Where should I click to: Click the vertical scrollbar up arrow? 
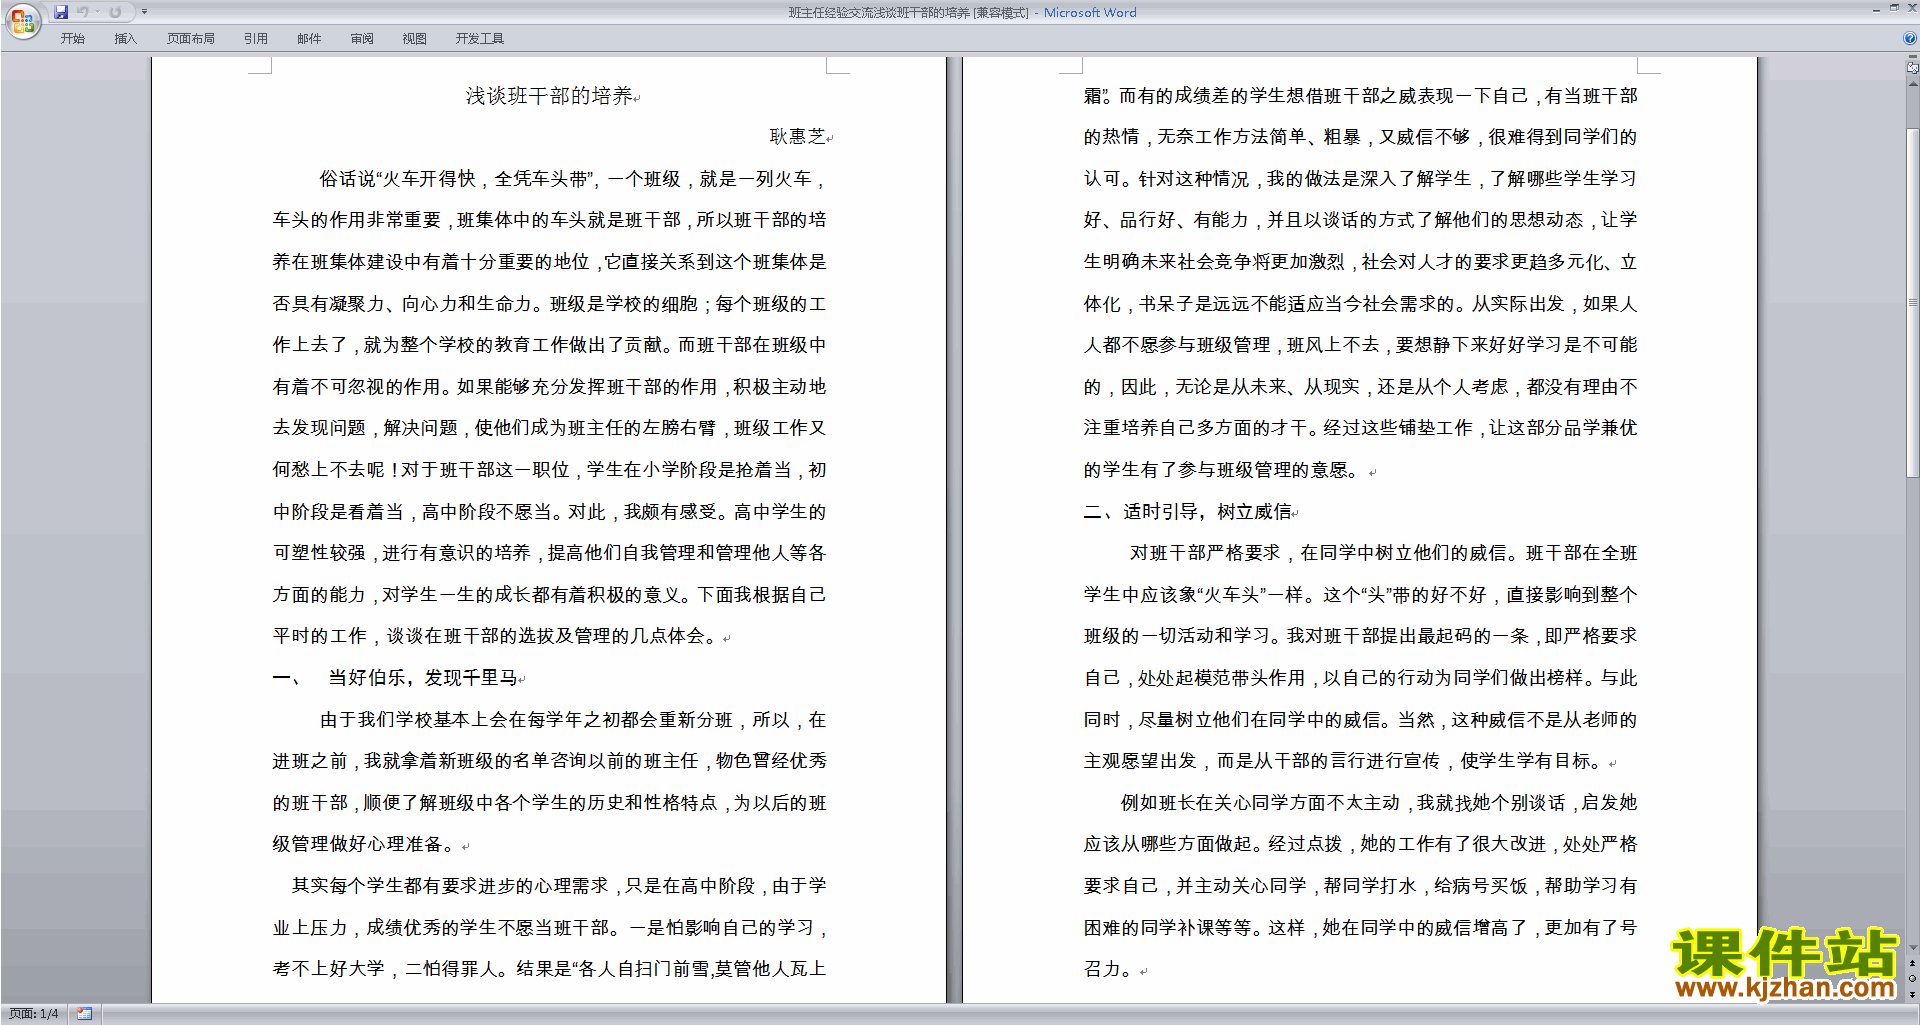(1913, 84)
